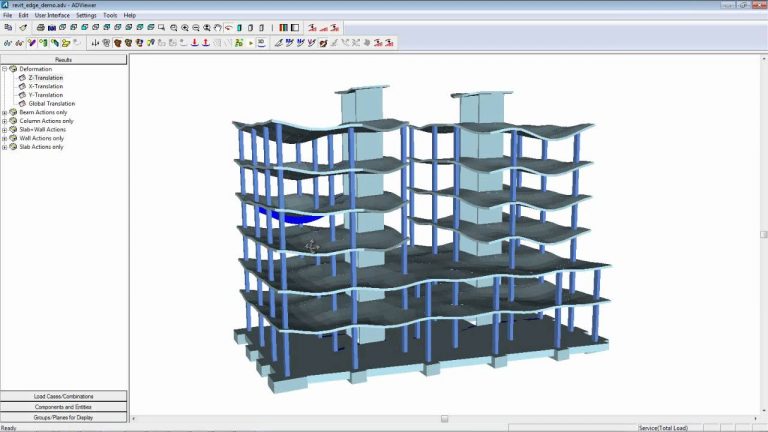768x432 pixels.
Task: Click the red curved rotate arrow icon
Action: (x=228, y=28)
